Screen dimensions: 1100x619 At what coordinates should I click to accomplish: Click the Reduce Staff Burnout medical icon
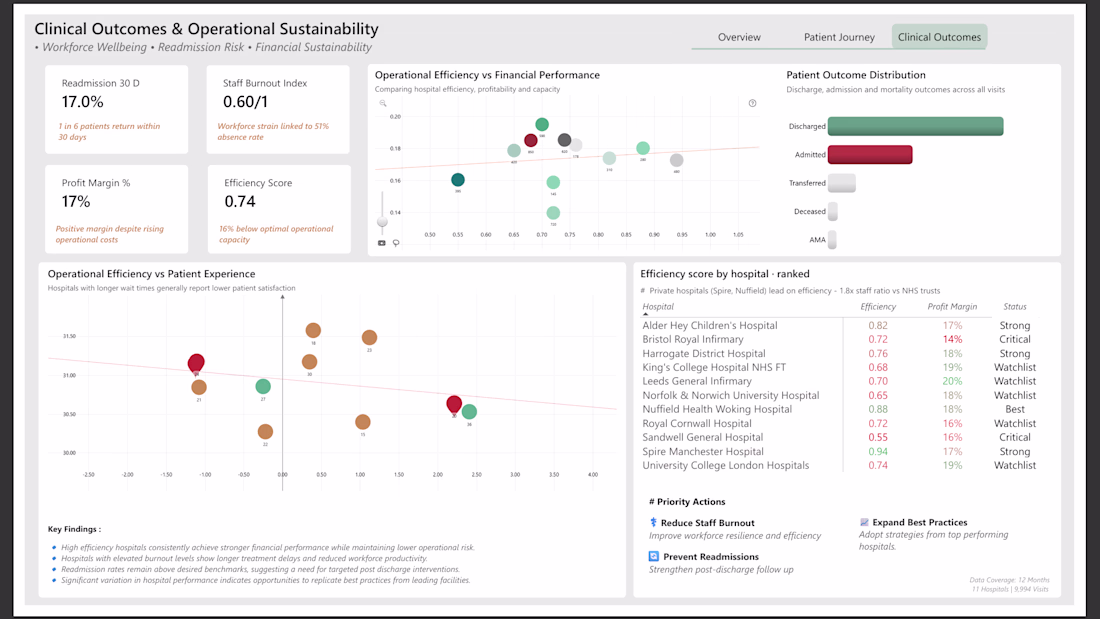[x=653, y=522]
